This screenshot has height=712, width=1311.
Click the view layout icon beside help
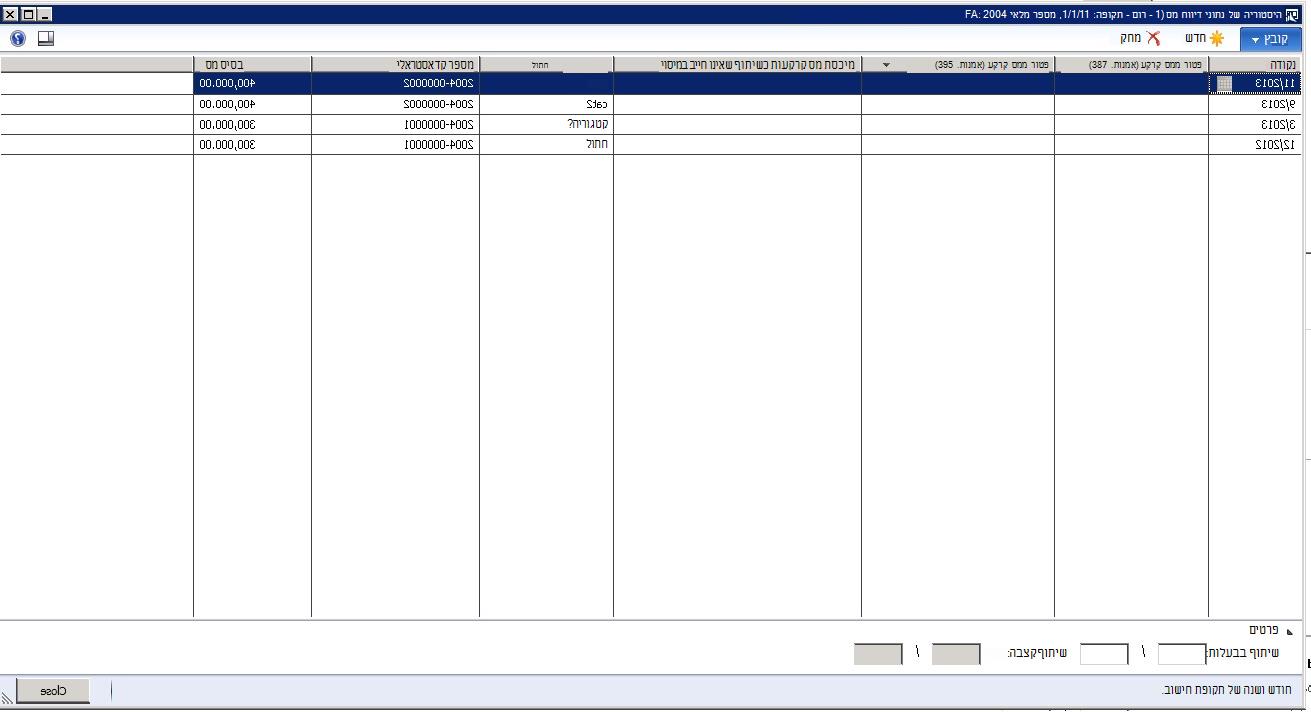point(46,38)
